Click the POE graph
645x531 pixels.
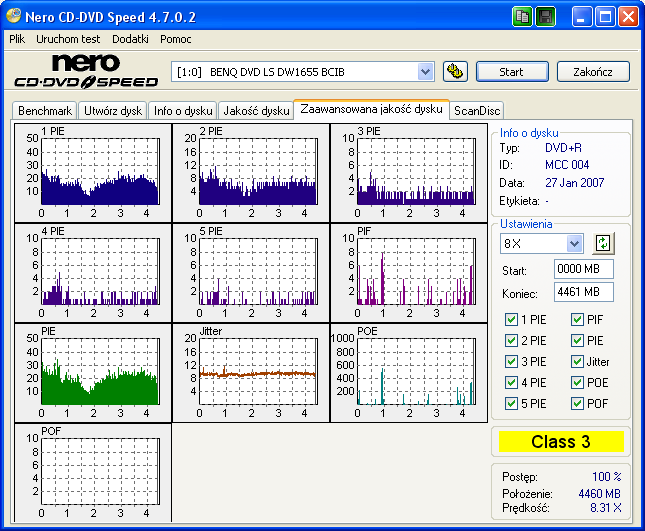coord(416,372)
